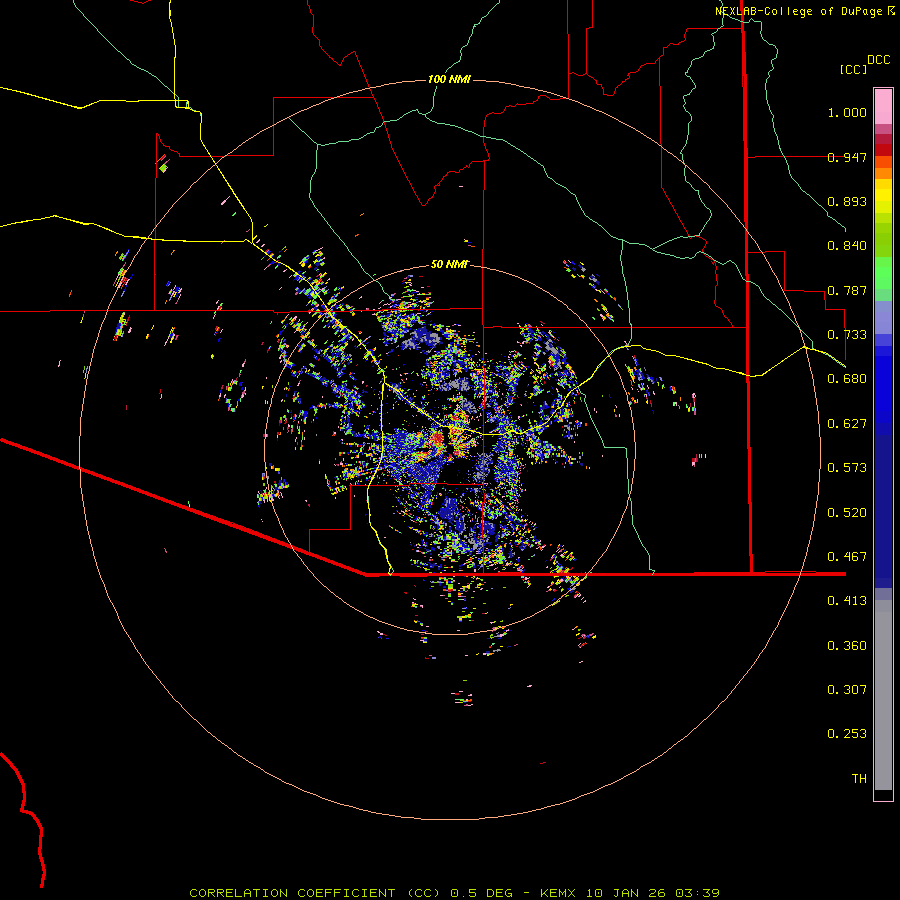Viewport: 900px width, 900px height.
Task: Click the Correlation Coefficient title caption at bottom
Action: tap(454, 893)
